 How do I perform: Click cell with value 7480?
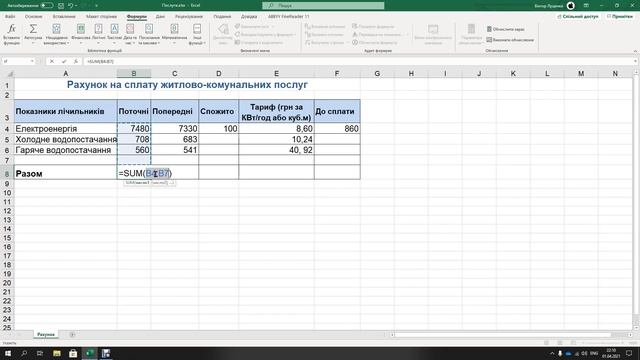tap(134, 129)
